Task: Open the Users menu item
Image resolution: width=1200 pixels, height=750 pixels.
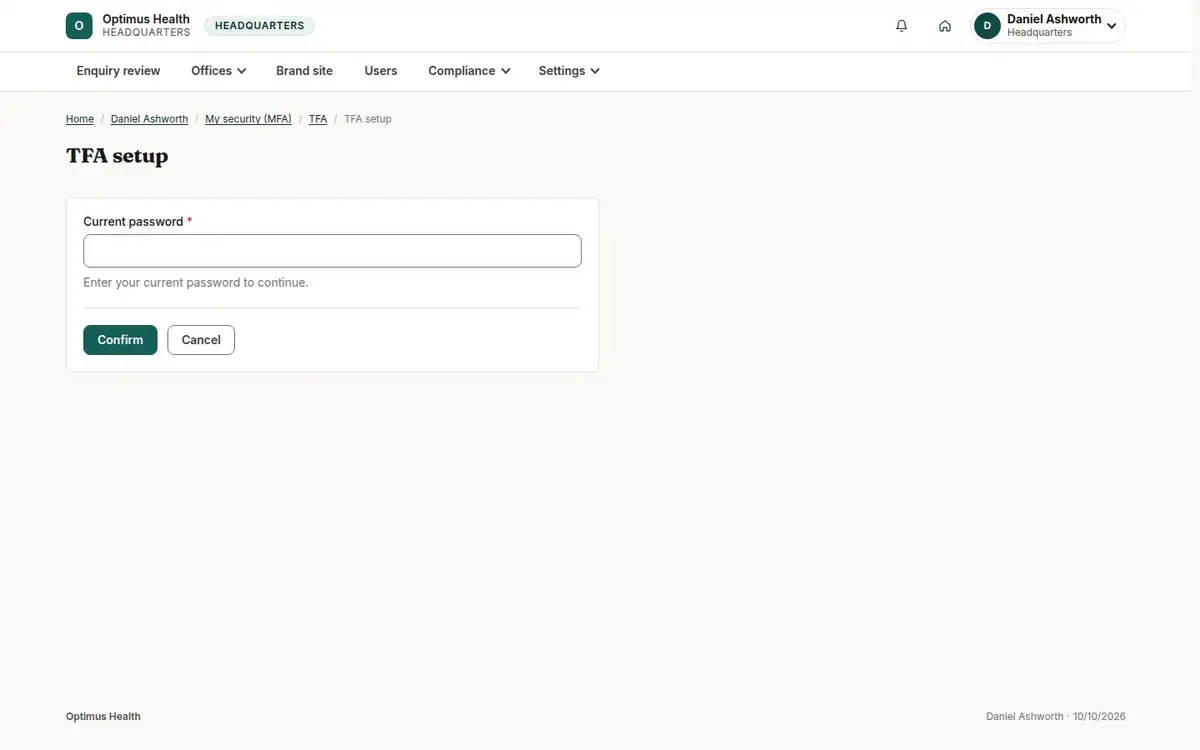Action: pyautogui.click(x=381, y=71)
